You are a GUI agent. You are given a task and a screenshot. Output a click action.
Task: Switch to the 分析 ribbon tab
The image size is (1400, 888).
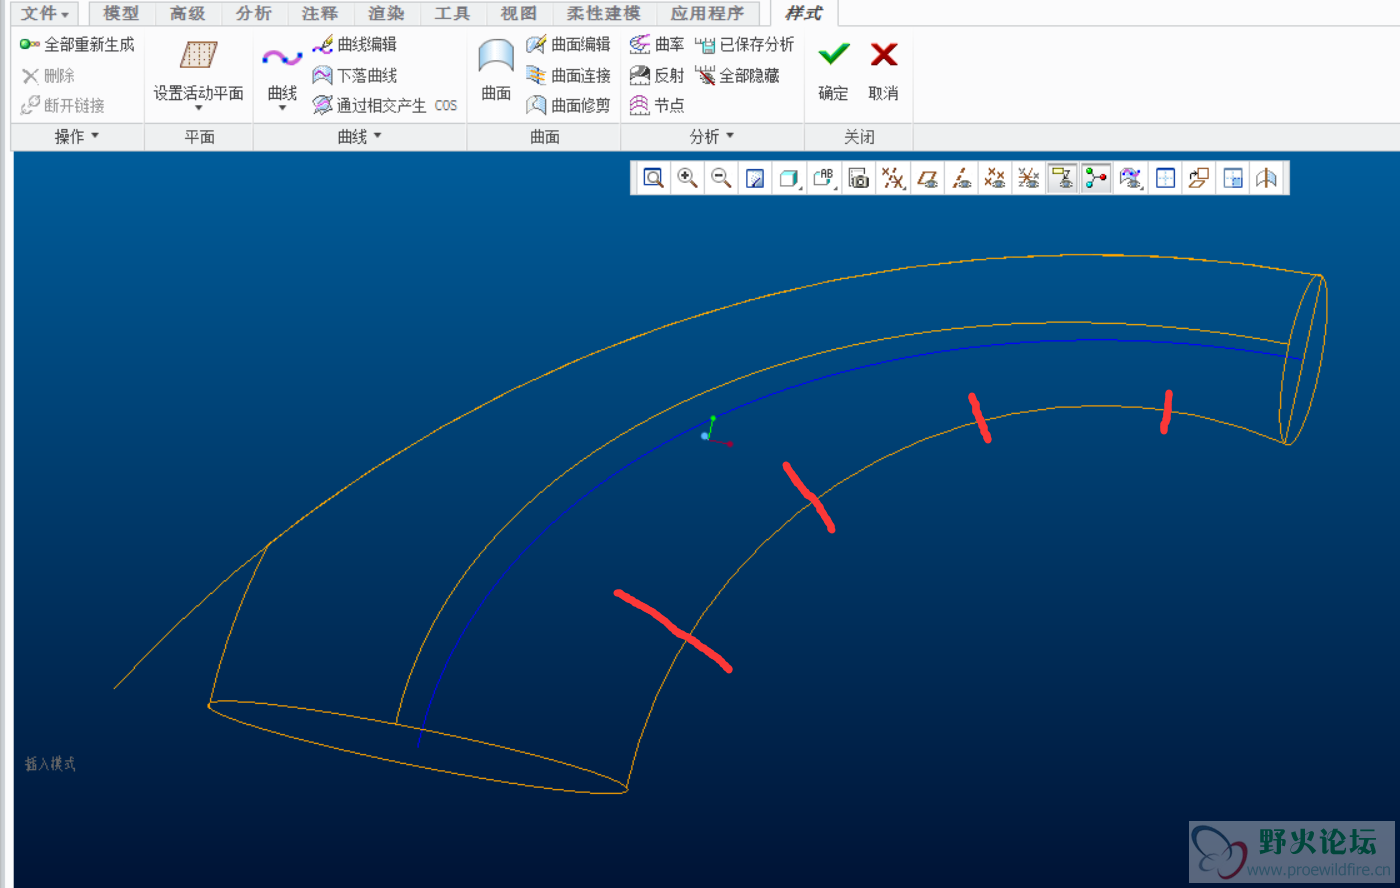[x=253, y=13]
